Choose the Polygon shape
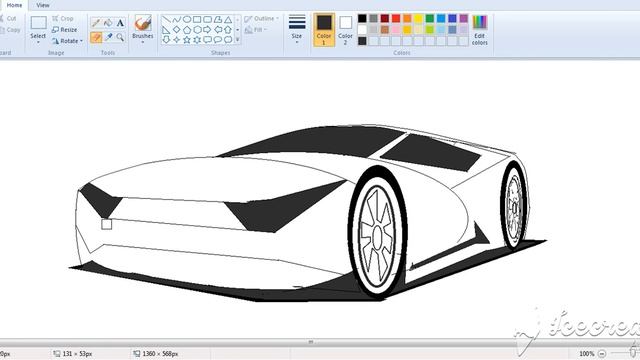The image size is (640, 360). [218, 19]
